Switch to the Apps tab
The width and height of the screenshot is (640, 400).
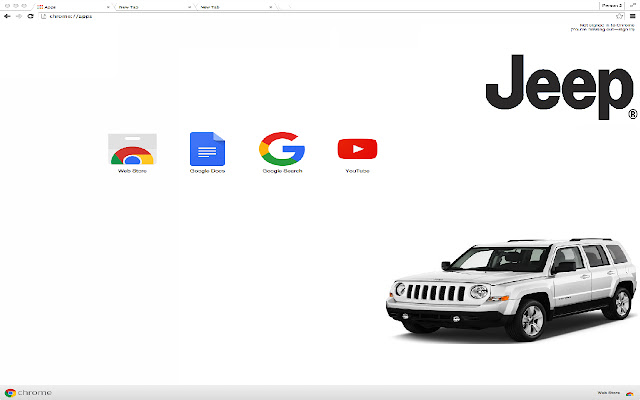pyautogui.click(x=73, y=7)
